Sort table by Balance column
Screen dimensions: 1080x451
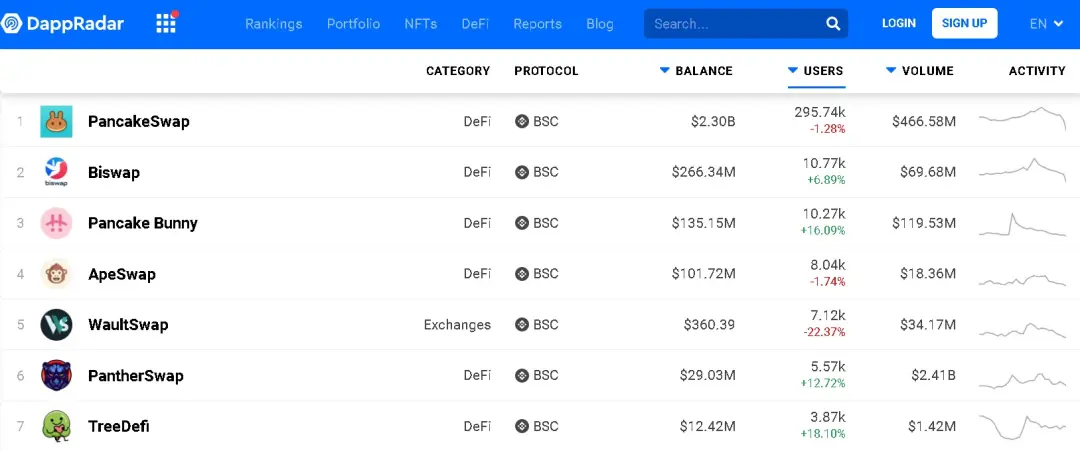click(x=696, y=71)
